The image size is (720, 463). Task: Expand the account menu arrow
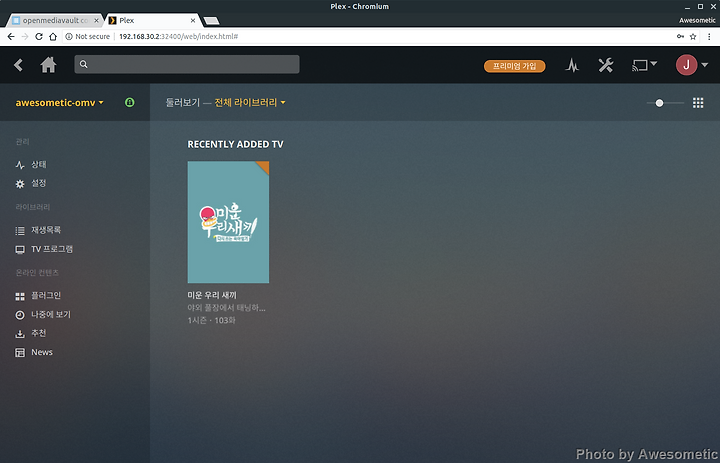coord(705,65)
